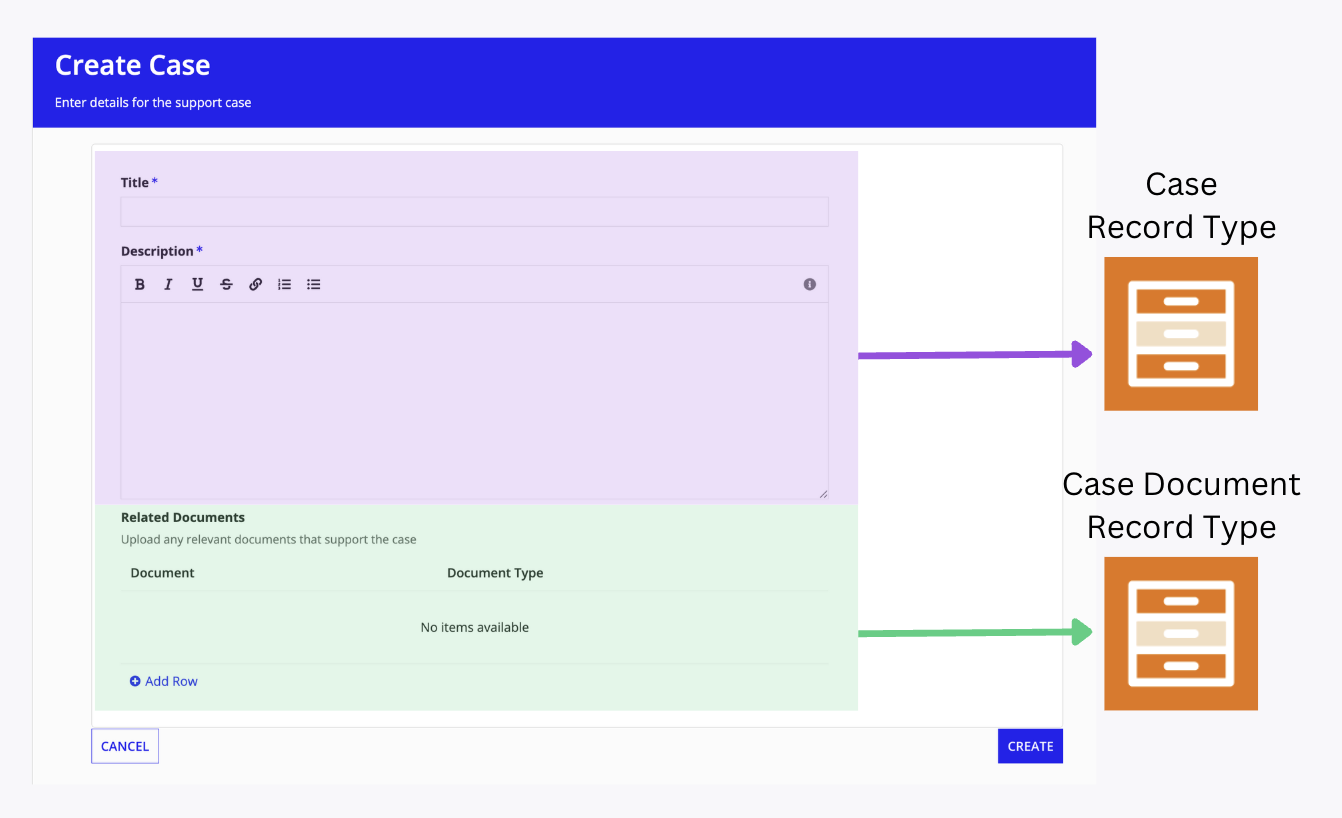Toggle italic formatting in Description toolbar
1342x818 pixels.
(168, 285)
